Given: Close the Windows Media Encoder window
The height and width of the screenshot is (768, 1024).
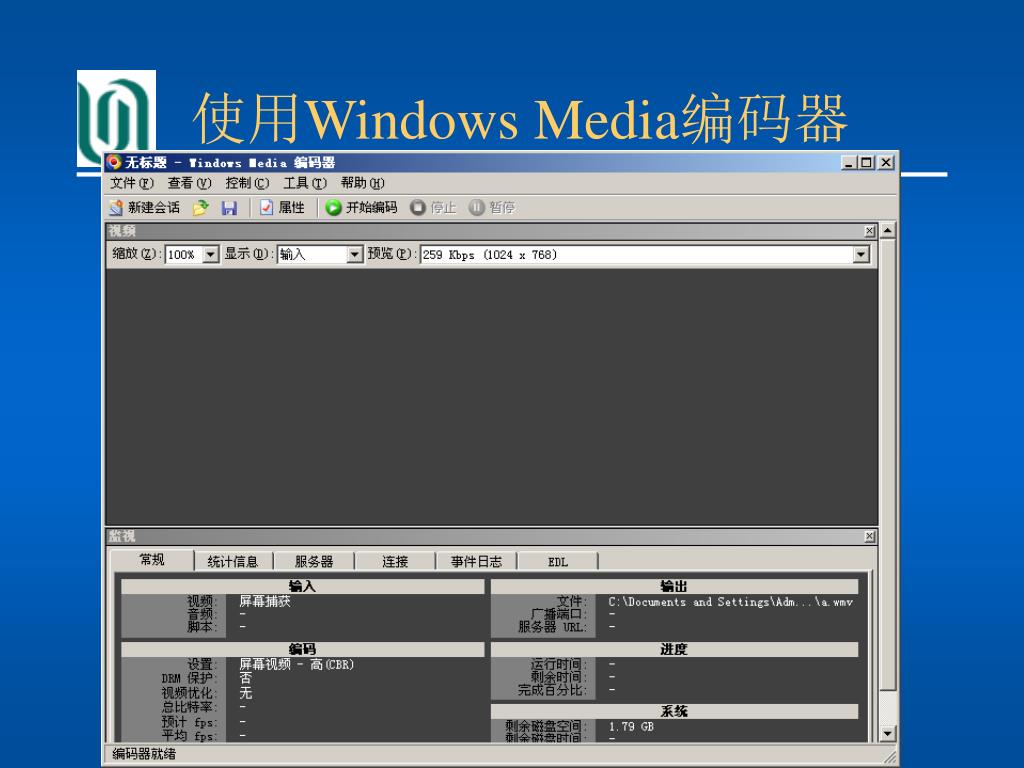Looking at the screenshot, I should tap(886, 162).
